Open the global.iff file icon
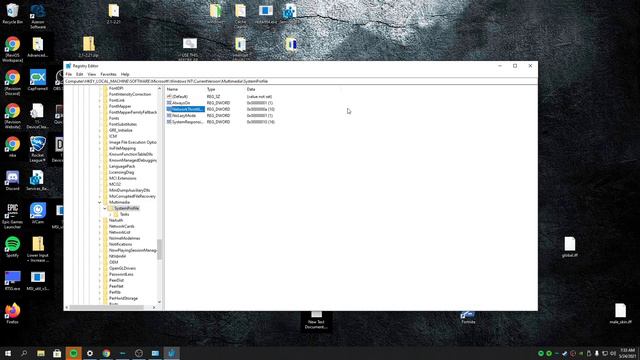 [569, 247]
